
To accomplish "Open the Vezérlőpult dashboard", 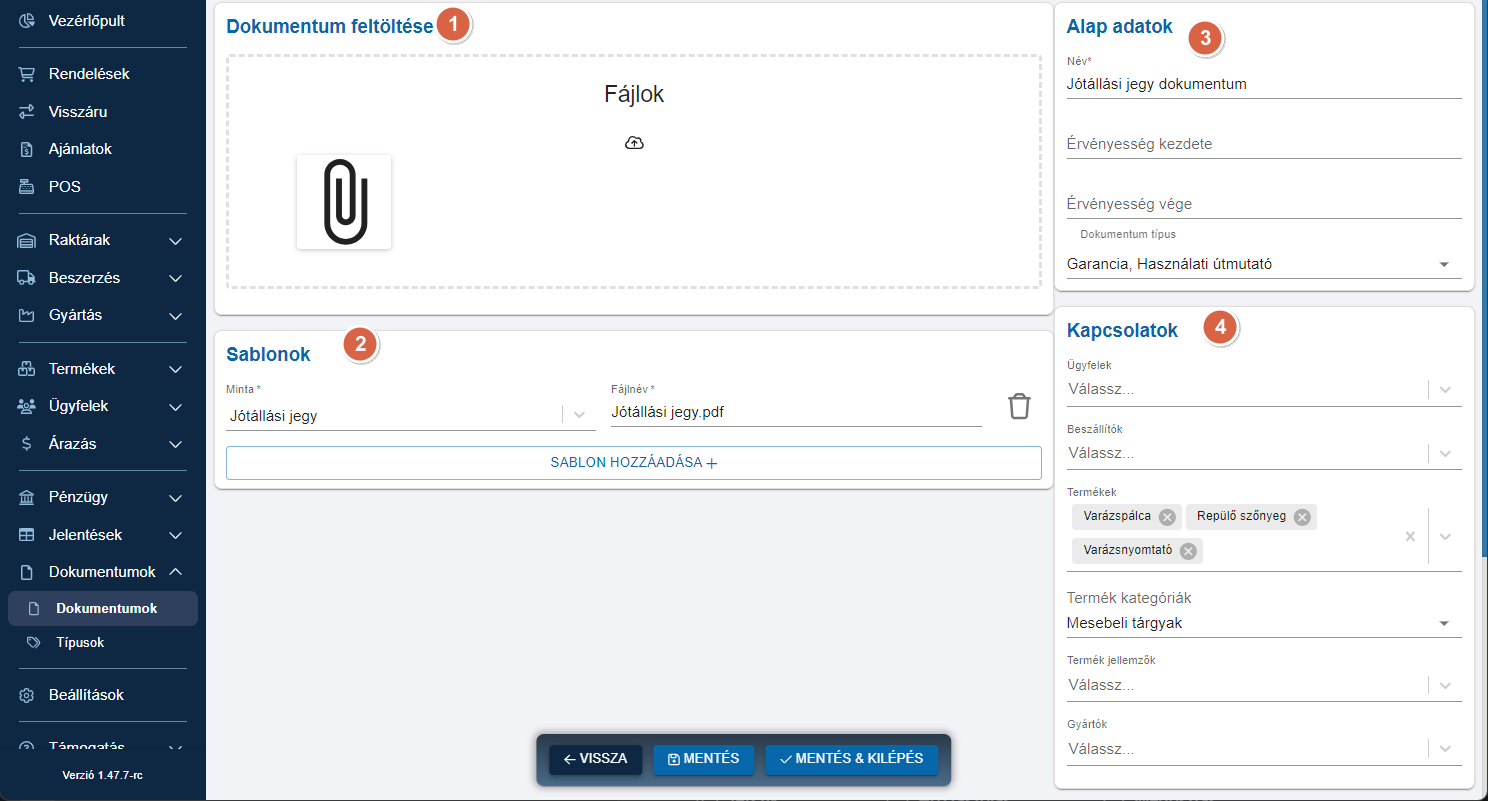I will [87, 20].
